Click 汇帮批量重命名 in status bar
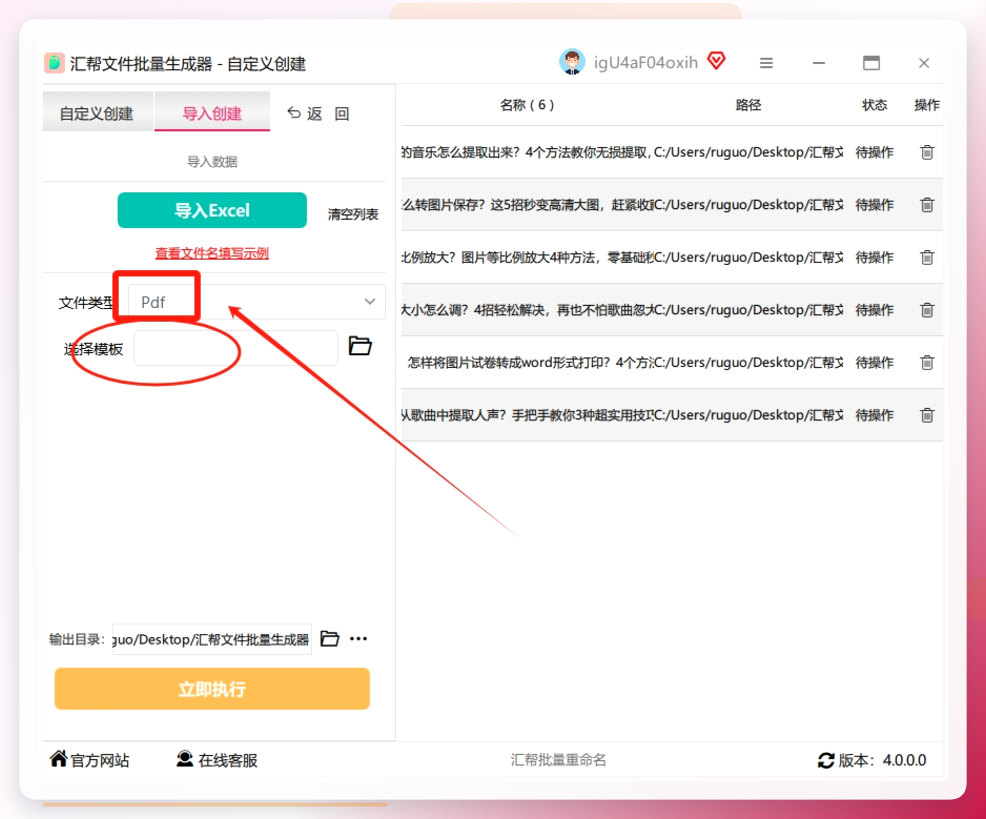The height and width of the screenshot is (819, 986). click(x=558, y=760)
